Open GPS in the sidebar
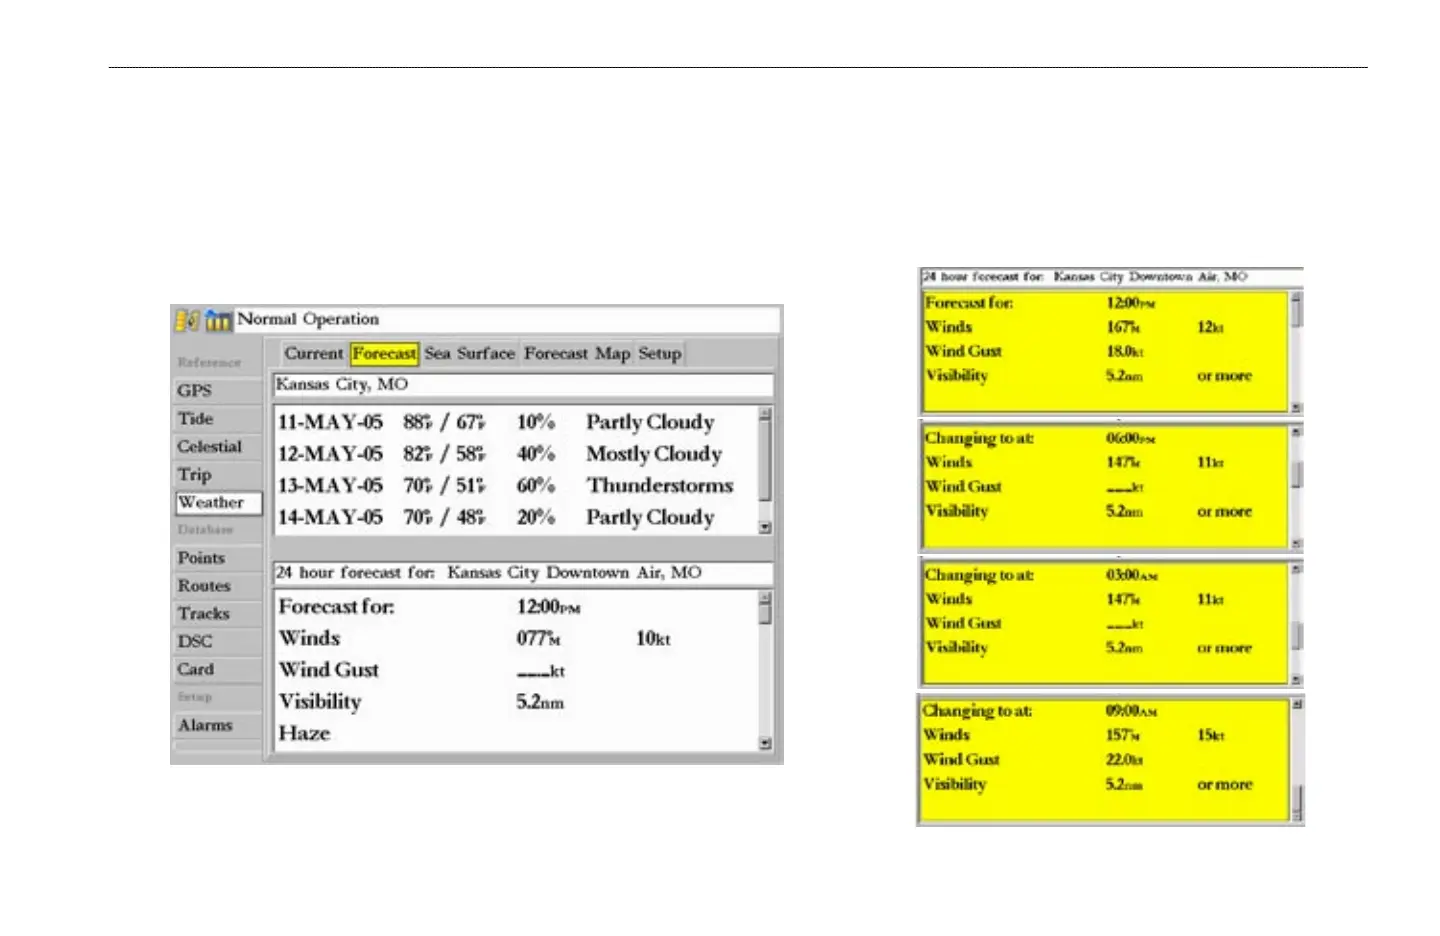 coord(218,390)
